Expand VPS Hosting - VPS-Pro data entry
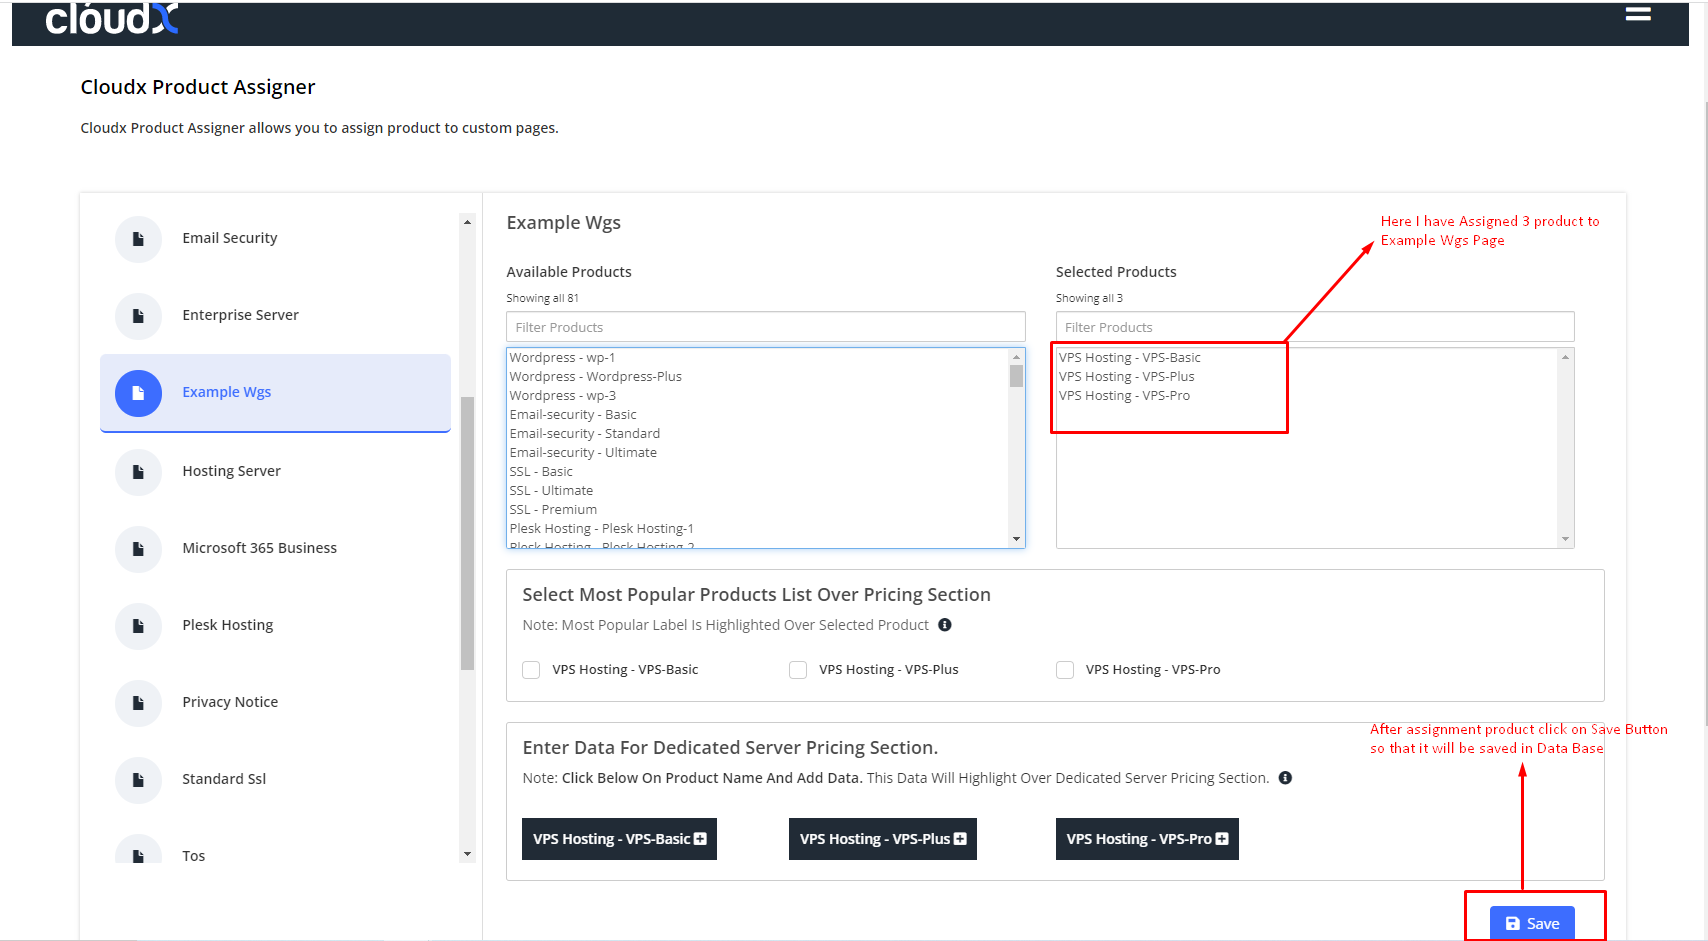This screenshot has width=1708, height=941. pos(1147,839)
